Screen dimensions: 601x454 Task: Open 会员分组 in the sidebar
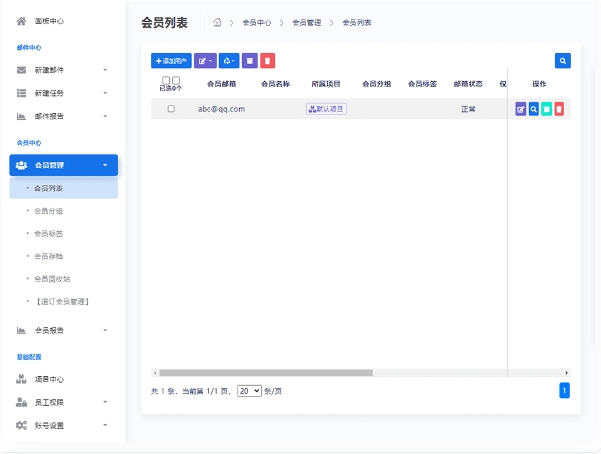[x=48, y=211]
